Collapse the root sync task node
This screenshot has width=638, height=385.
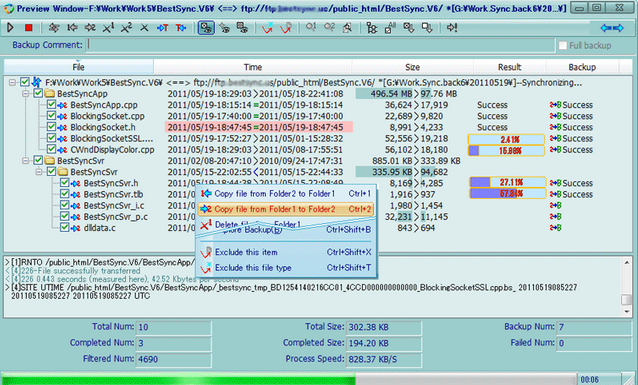[12, 83]
